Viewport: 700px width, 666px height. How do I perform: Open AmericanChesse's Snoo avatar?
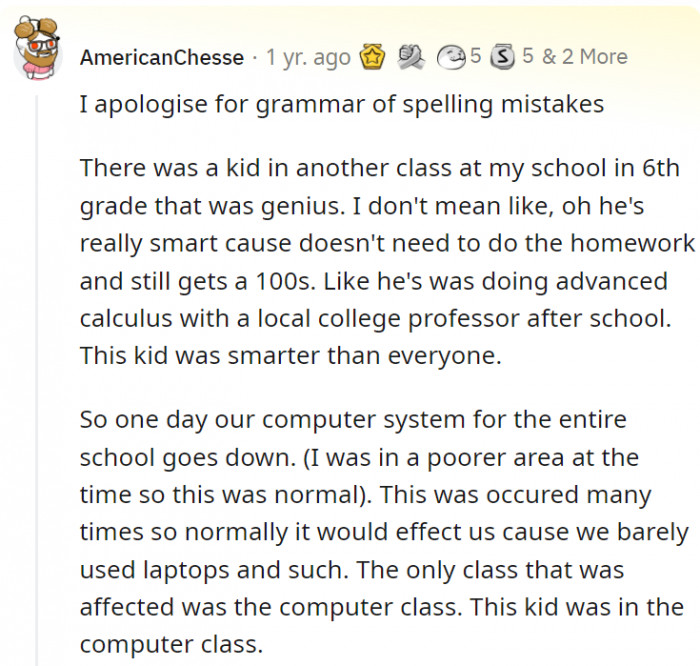[x=38, y=48]
